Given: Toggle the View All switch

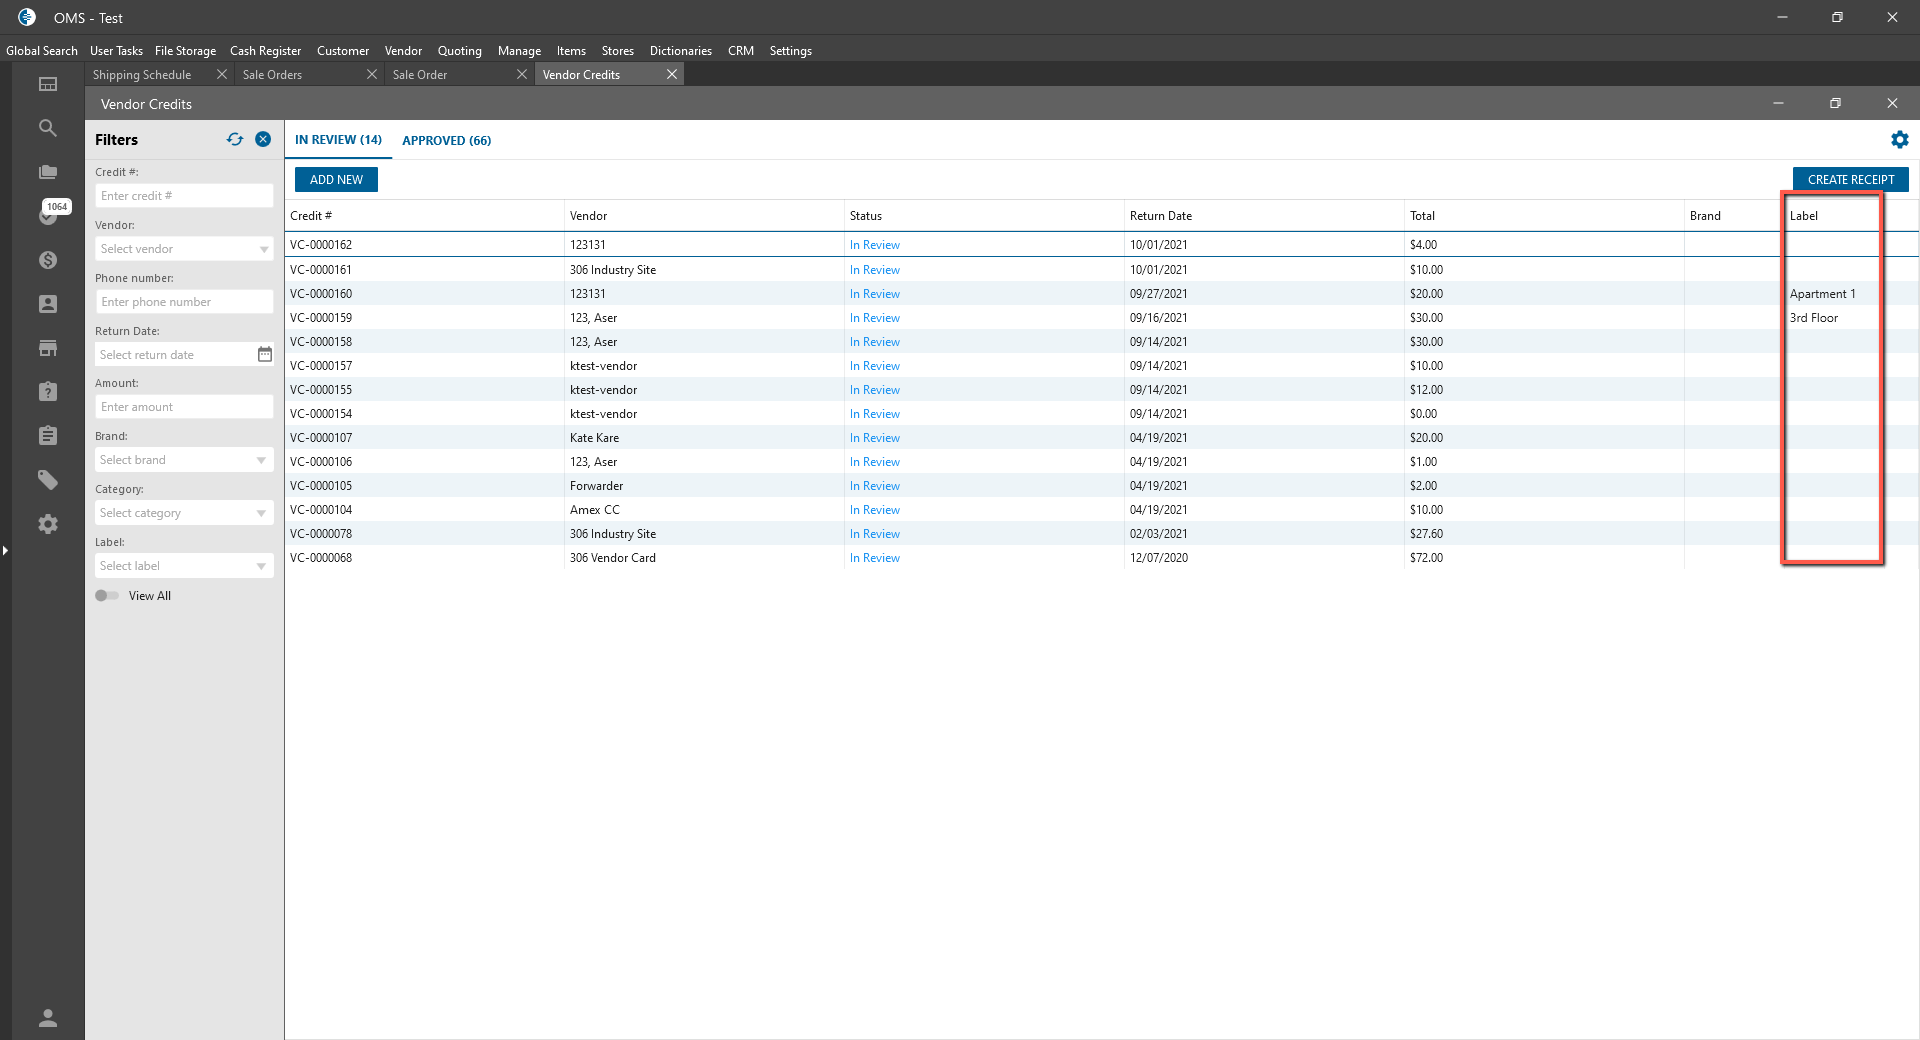Looking at the screenshot, I should tap(107, 596).
